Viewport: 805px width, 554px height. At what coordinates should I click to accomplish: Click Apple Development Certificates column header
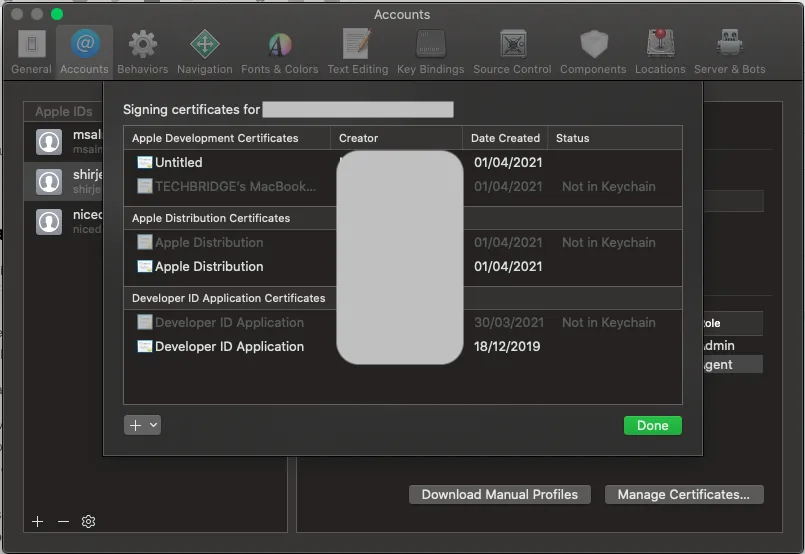[x=227, y=138]
